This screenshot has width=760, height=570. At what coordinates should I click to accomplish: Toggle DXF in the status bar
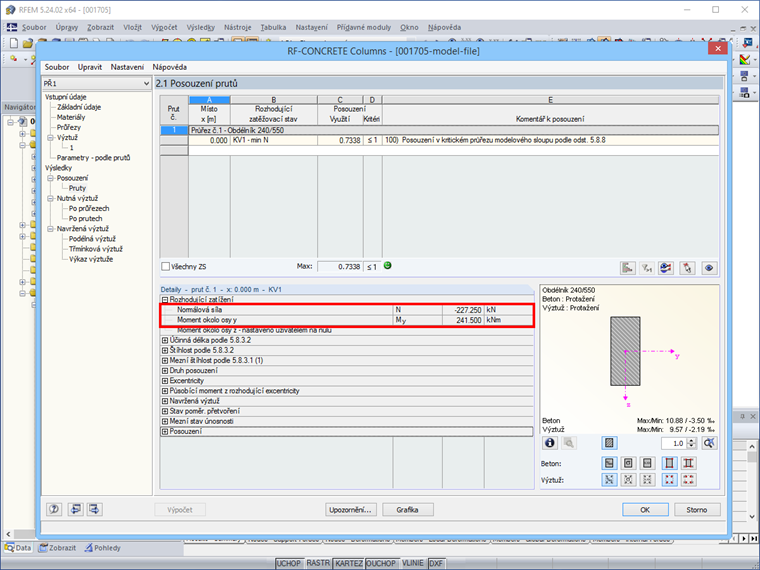(x=436, y=563)
